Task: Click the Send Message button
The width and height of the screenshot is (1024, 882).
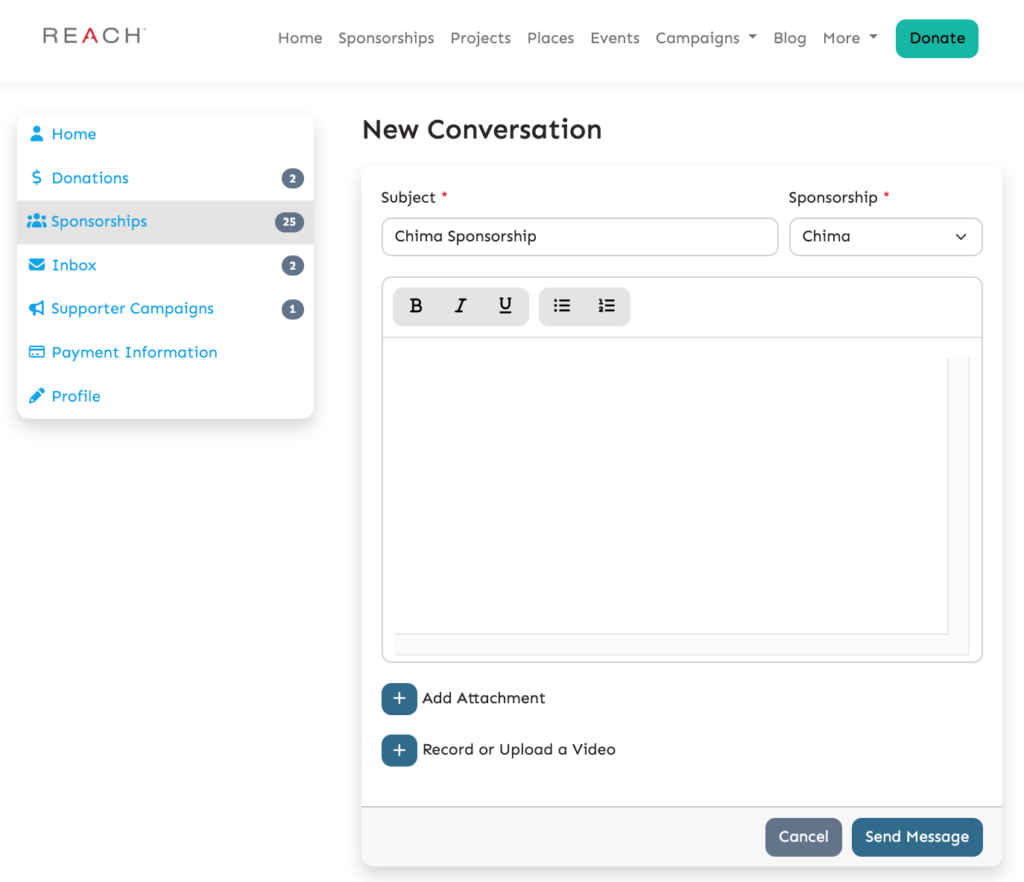Action: point(916,837)
